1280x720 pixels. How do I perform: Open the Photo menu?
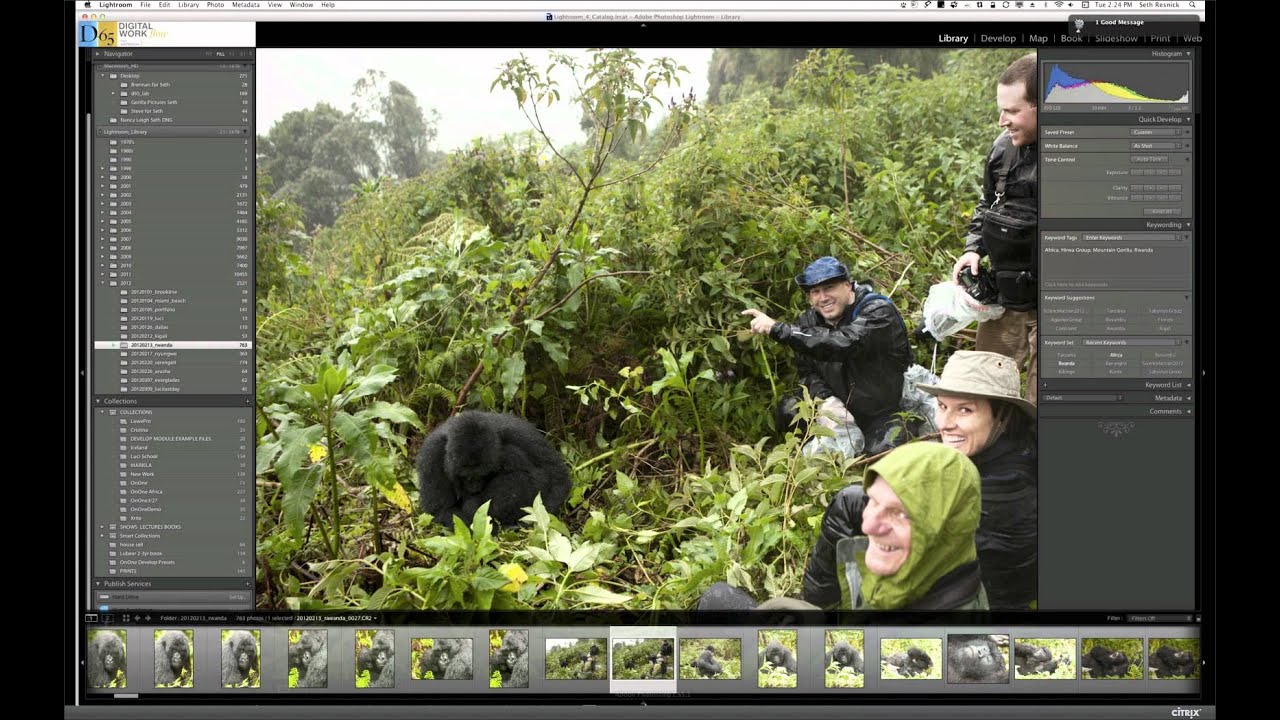[x=215, y=5]
